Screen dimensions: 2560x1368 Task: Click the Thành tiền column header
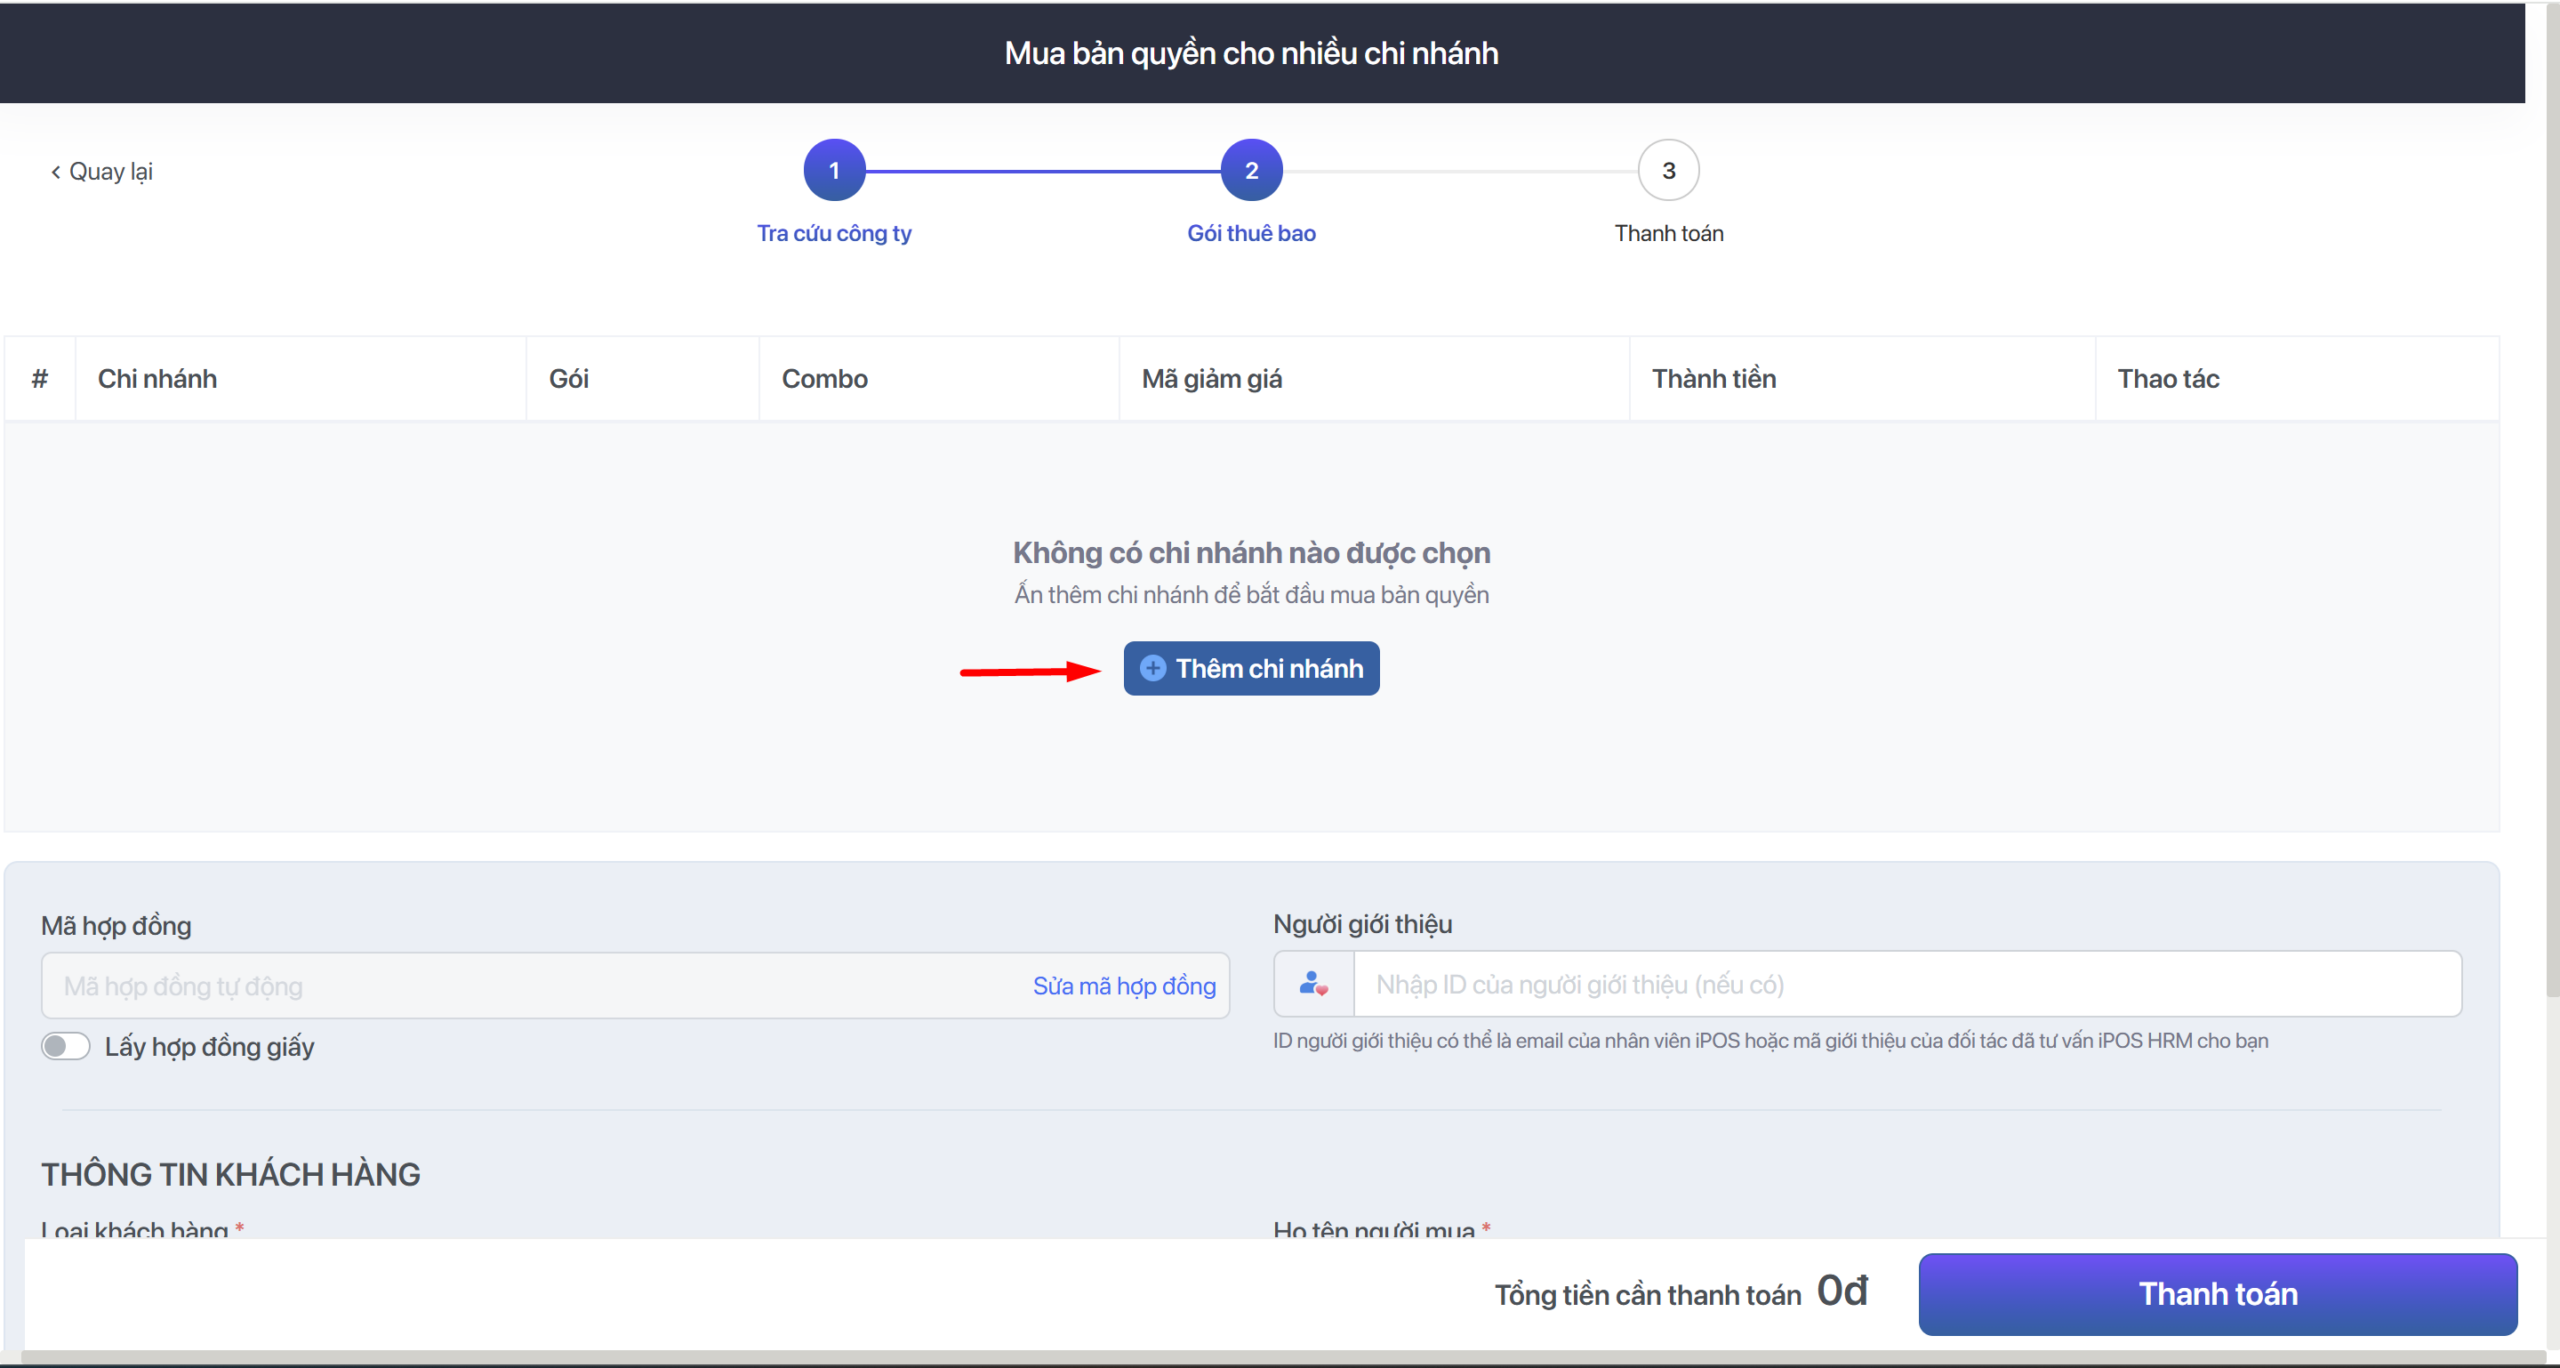[x=1714, y=379]
